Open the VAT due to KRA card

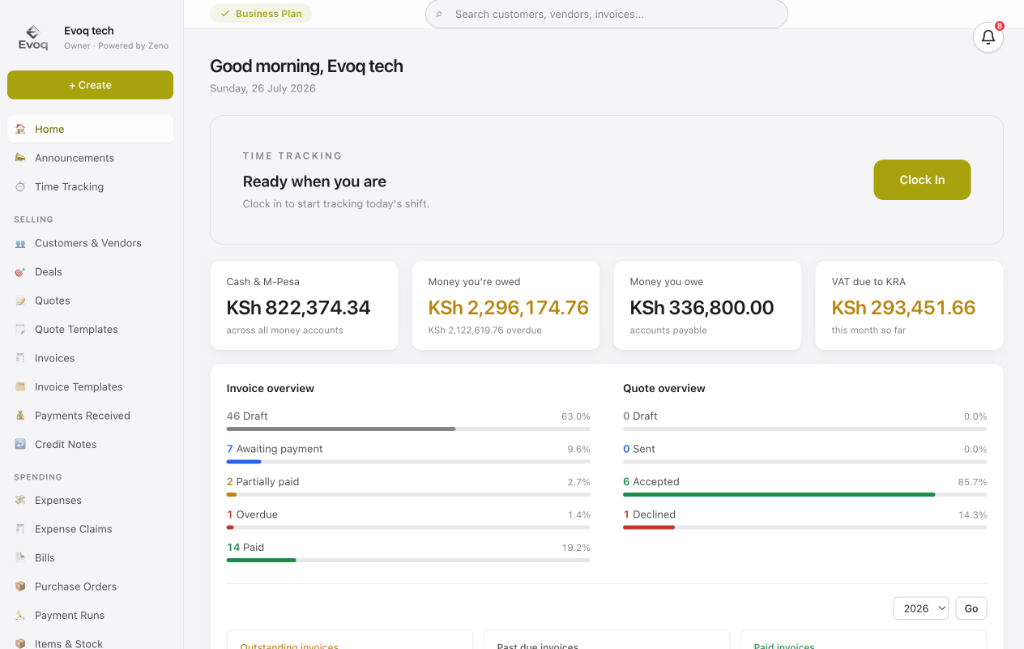click(x=909, y=306)
